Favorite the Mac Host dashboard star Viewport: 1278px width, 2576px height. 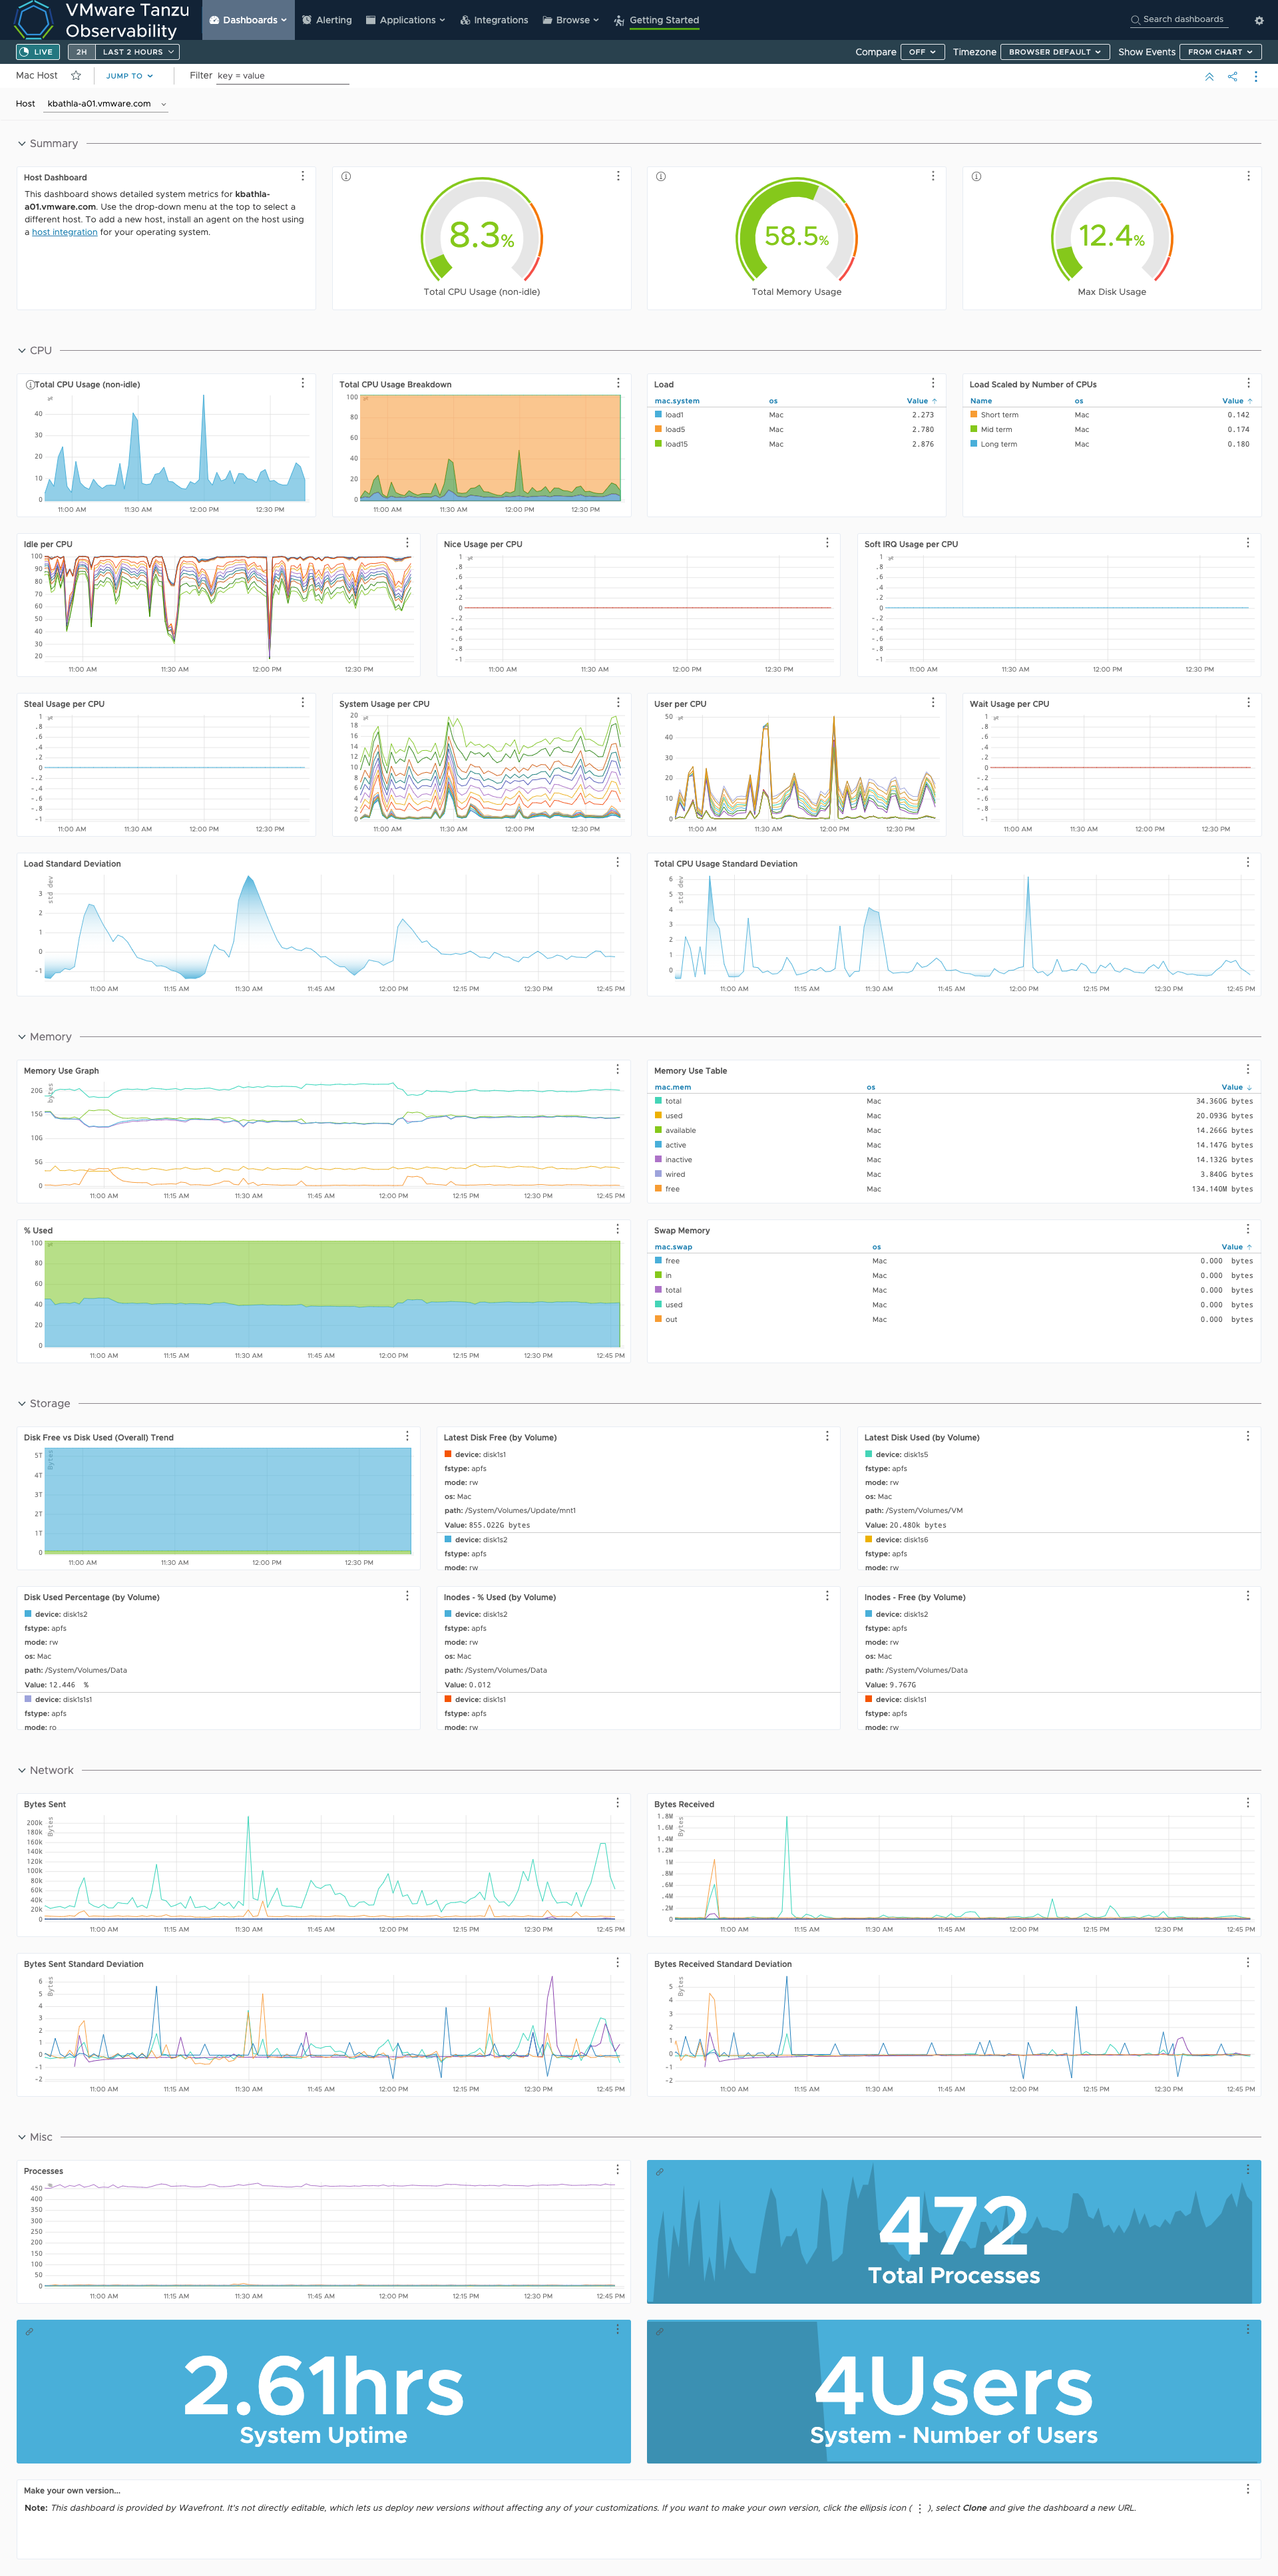point(76,76)
